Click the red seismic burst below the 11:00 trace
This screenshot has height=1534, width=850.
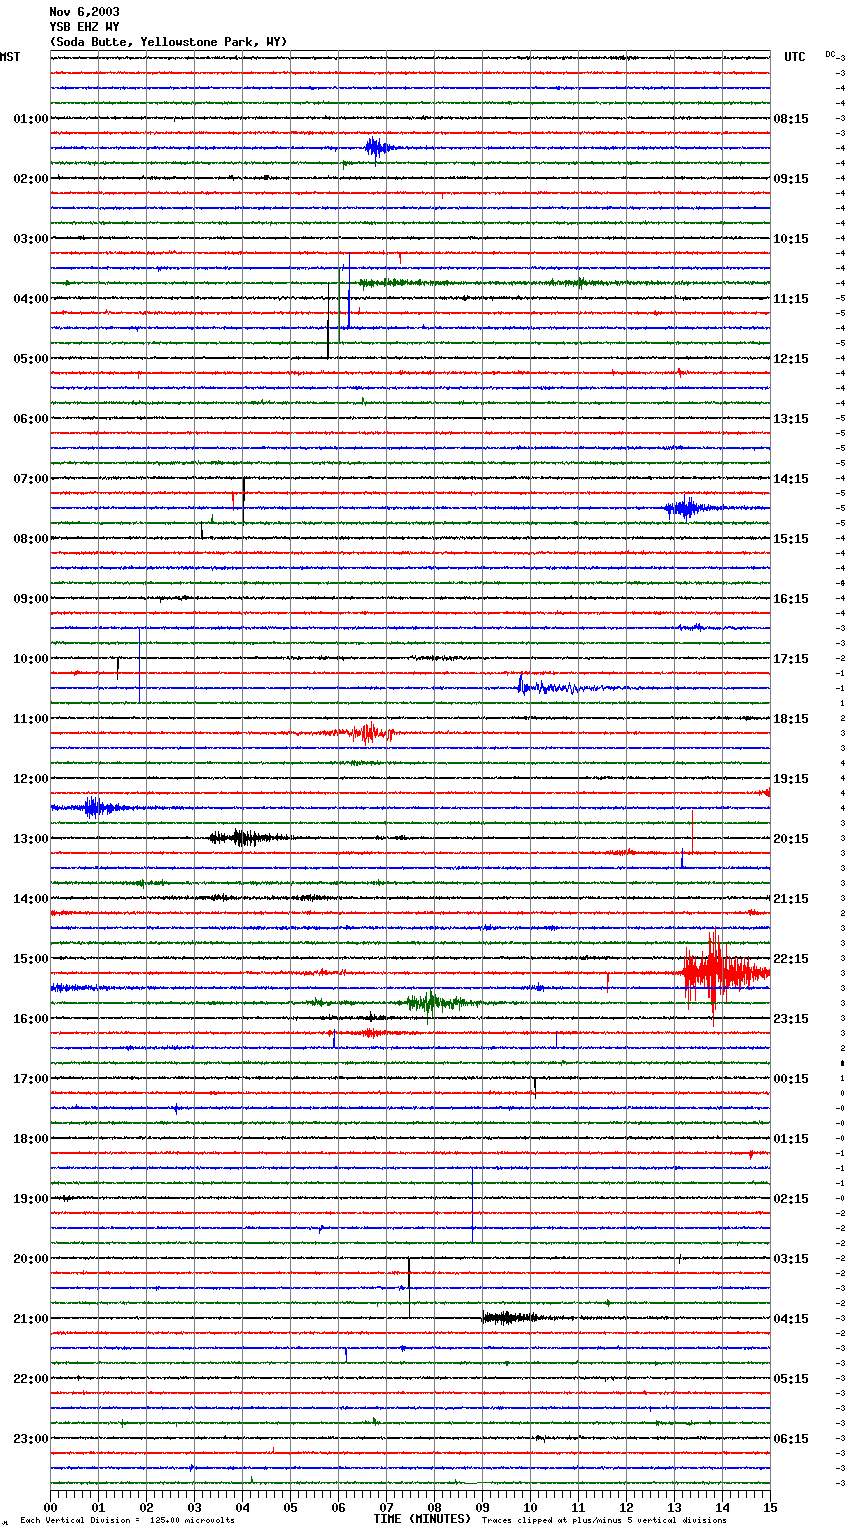click(368, 733)
